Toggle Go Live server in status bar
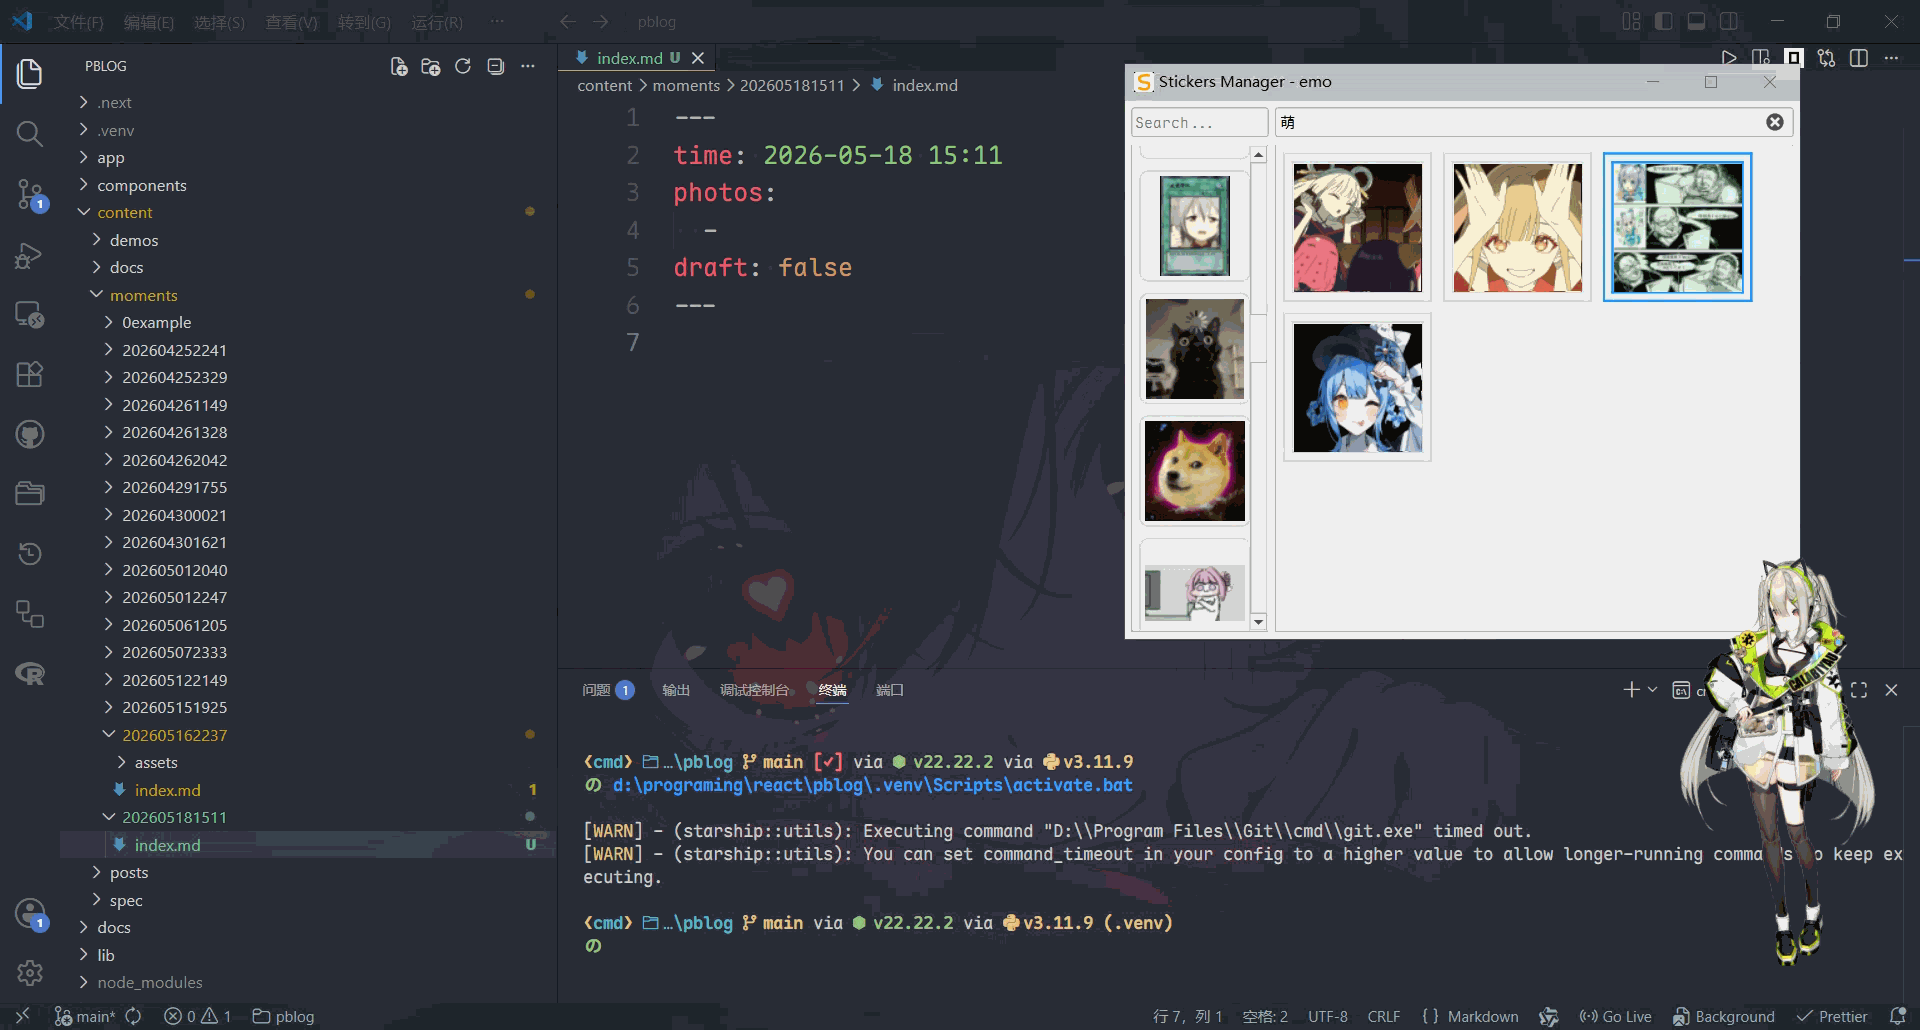 point(1615,1016)
